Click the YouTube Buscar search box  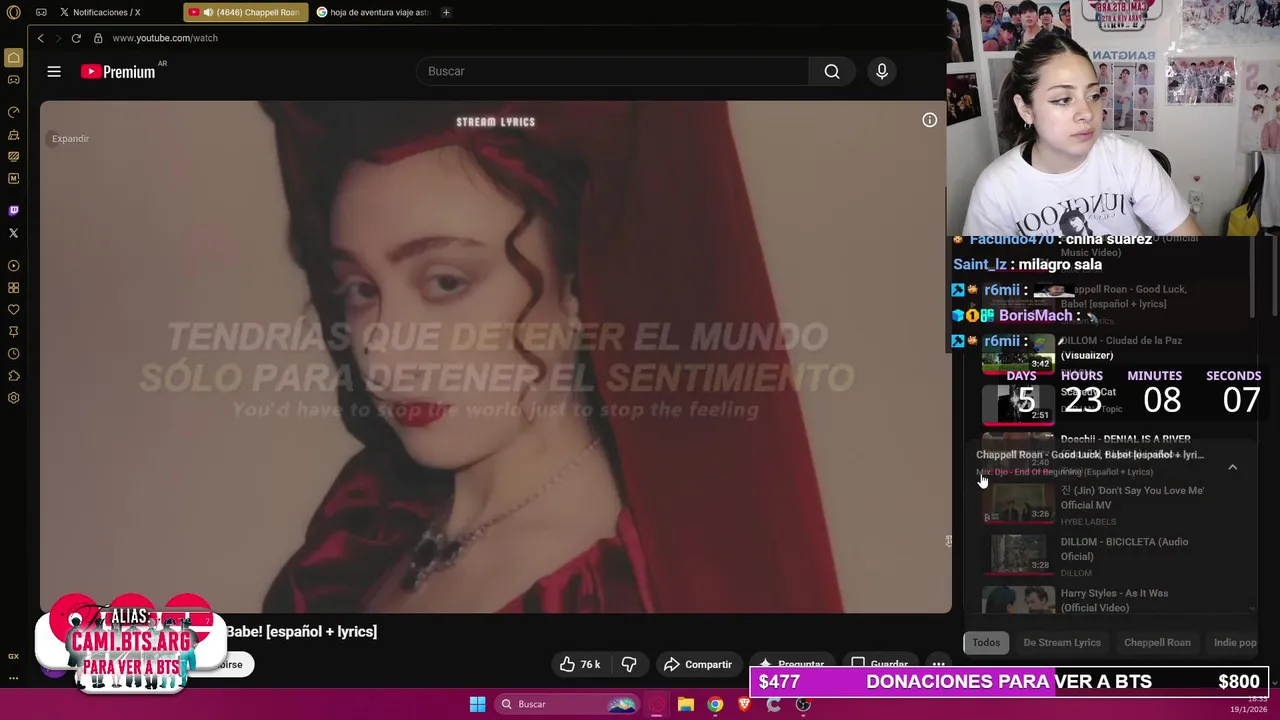[615, 71]
